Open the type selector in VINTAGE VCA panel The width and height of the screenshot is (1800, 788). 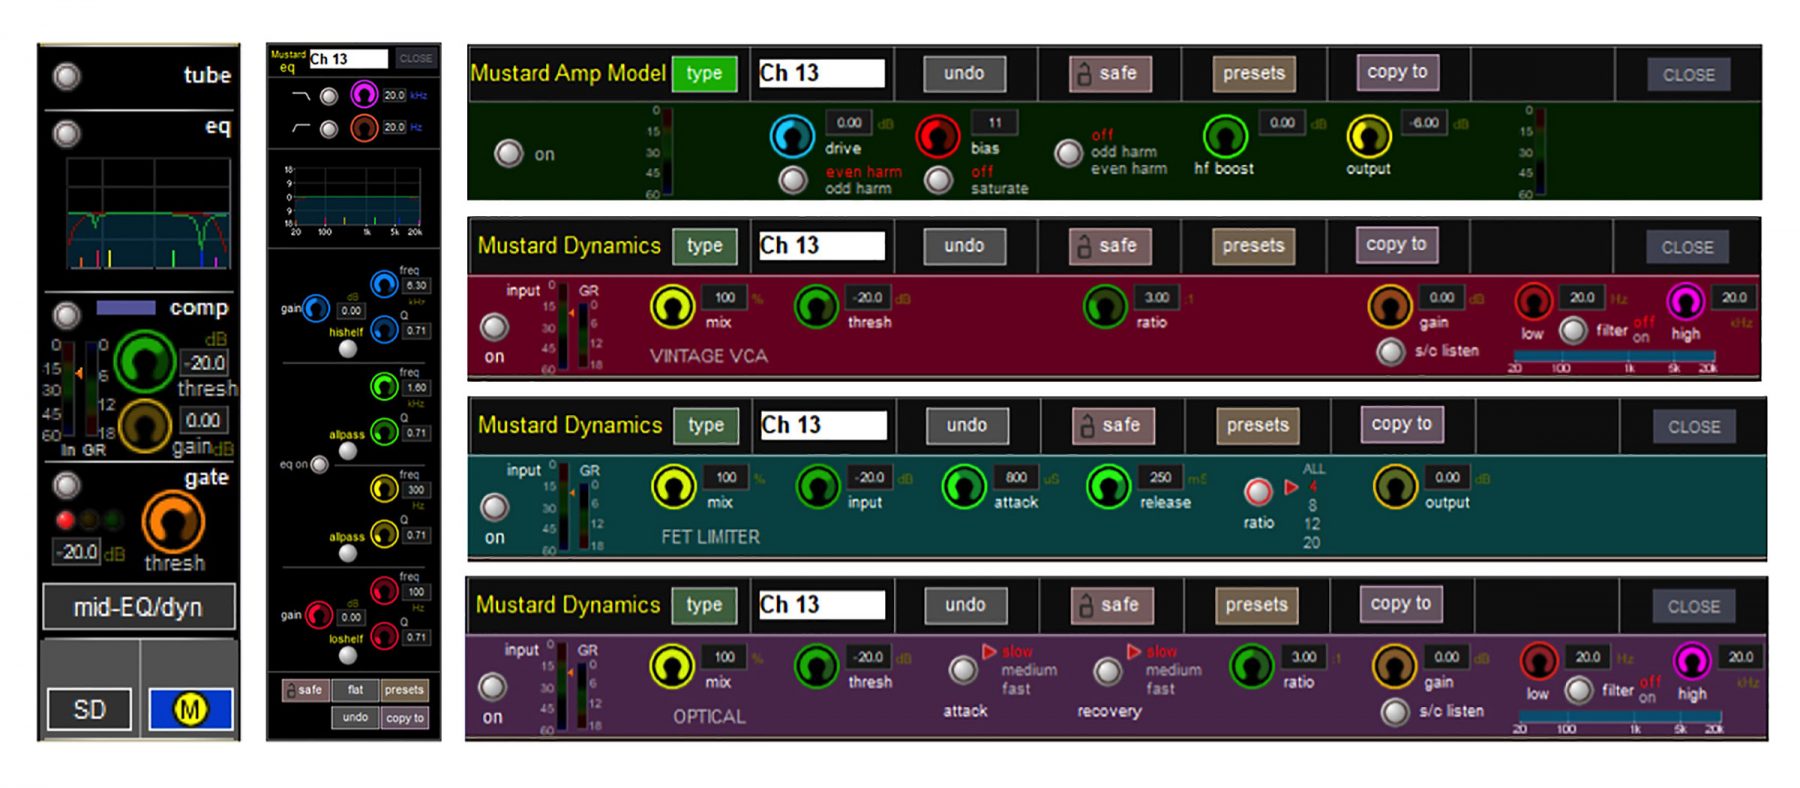[x=705, y=246]
